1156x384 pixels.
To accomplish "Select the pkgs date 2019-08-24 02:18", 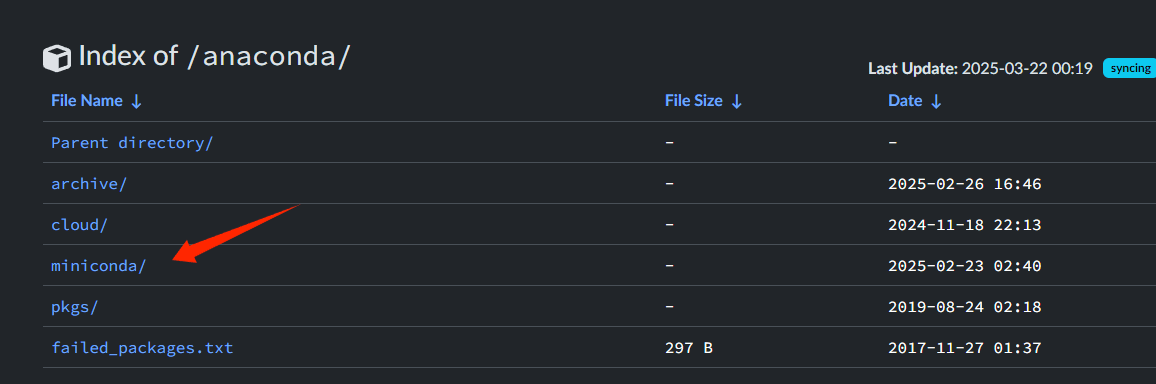I will coord(964,307).
